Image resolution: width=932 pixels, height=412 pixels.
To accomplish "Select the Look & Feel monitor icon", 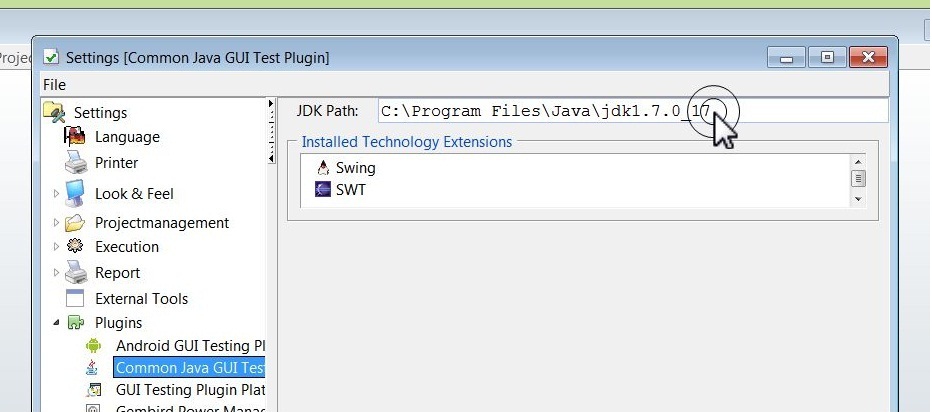I will [x=76, y=194].
